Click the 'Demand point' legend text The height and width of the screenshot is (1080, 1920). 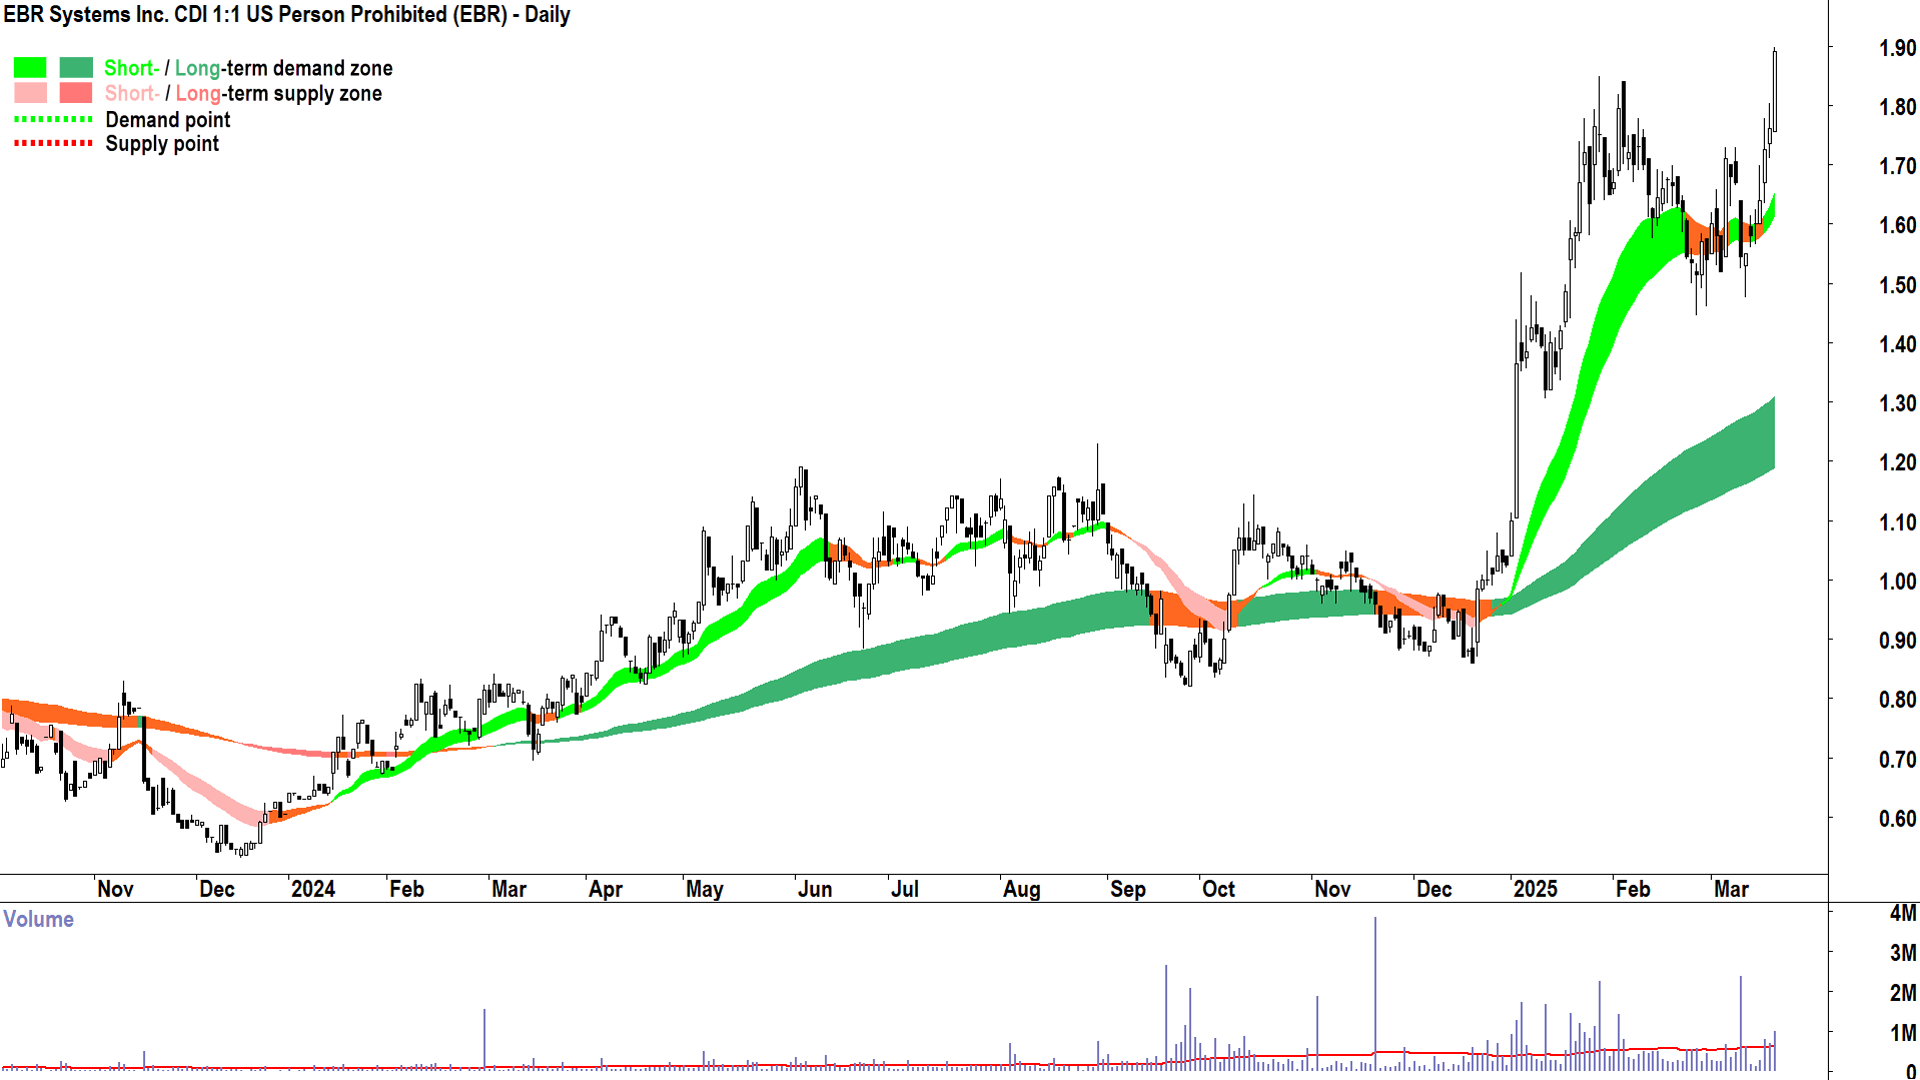click(168, 120)
